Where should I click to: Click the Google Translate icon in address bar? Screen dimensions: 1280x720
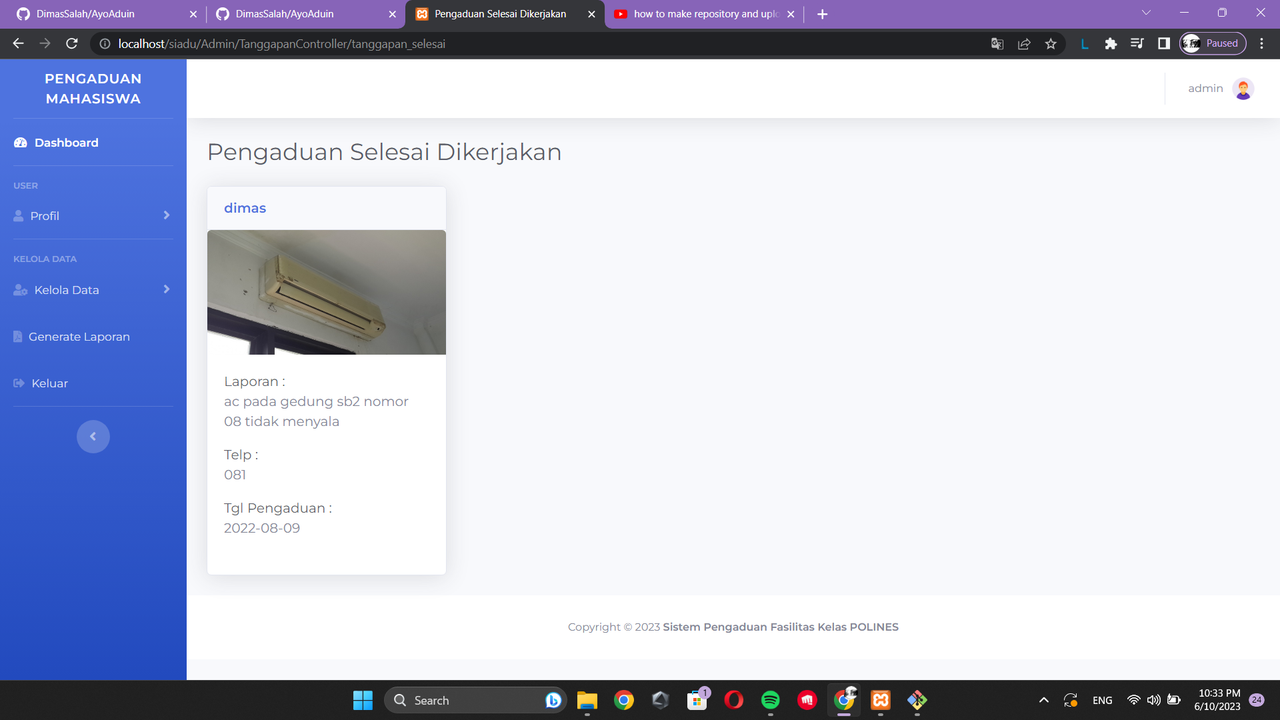pyautogui.click(x=996, y=43)
